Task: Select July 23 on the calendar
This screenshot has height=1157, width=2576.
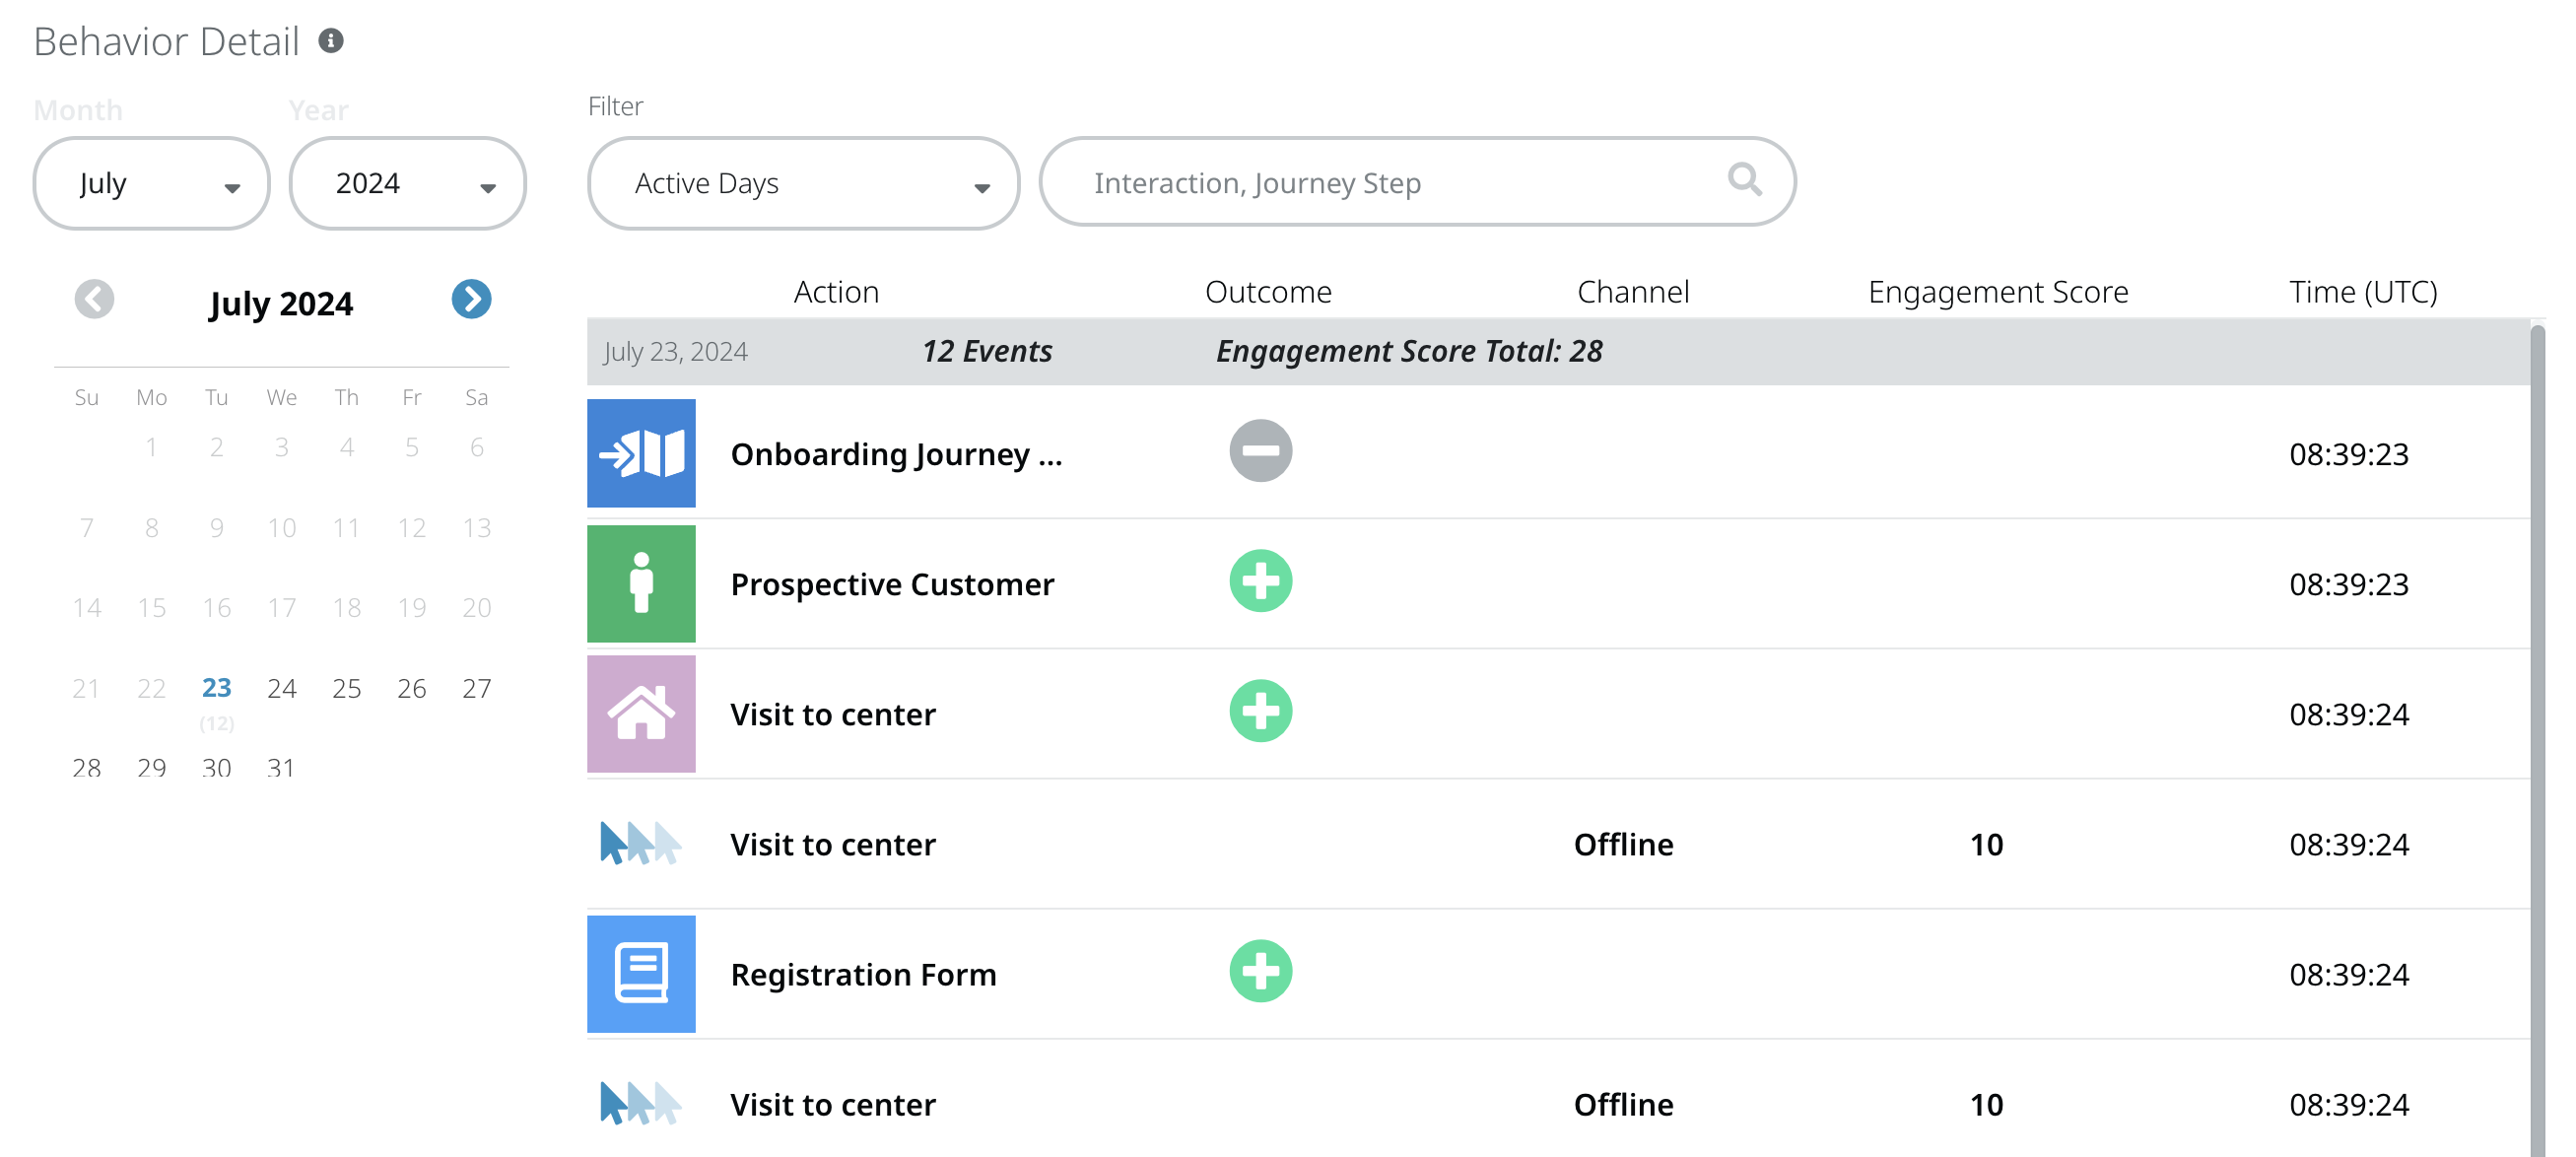Action: tap(216, 688)
